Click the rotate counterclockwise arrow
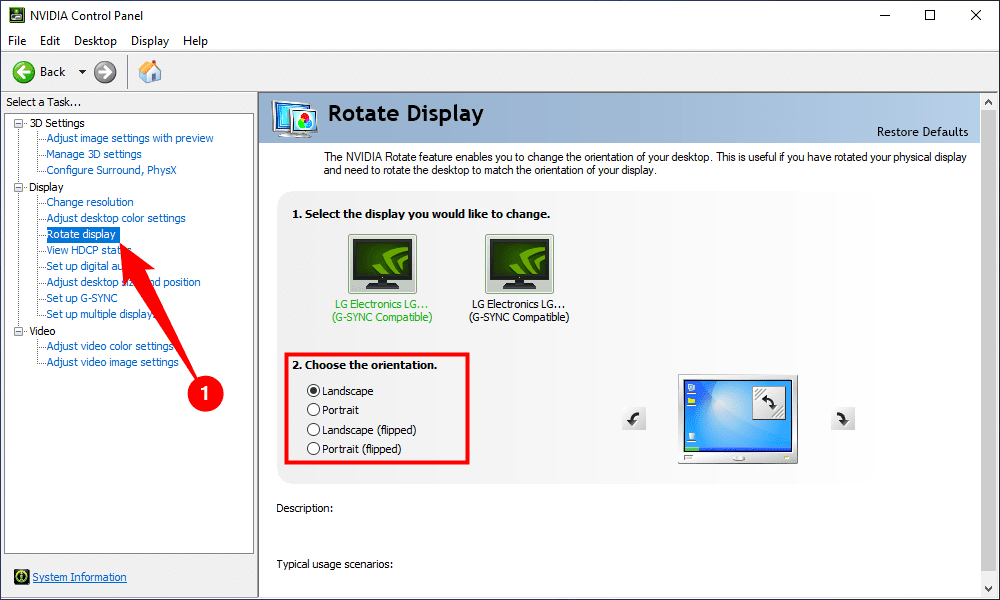This screenshot has width=1000, height=600. pyautogui.click(x=634, y=419)
